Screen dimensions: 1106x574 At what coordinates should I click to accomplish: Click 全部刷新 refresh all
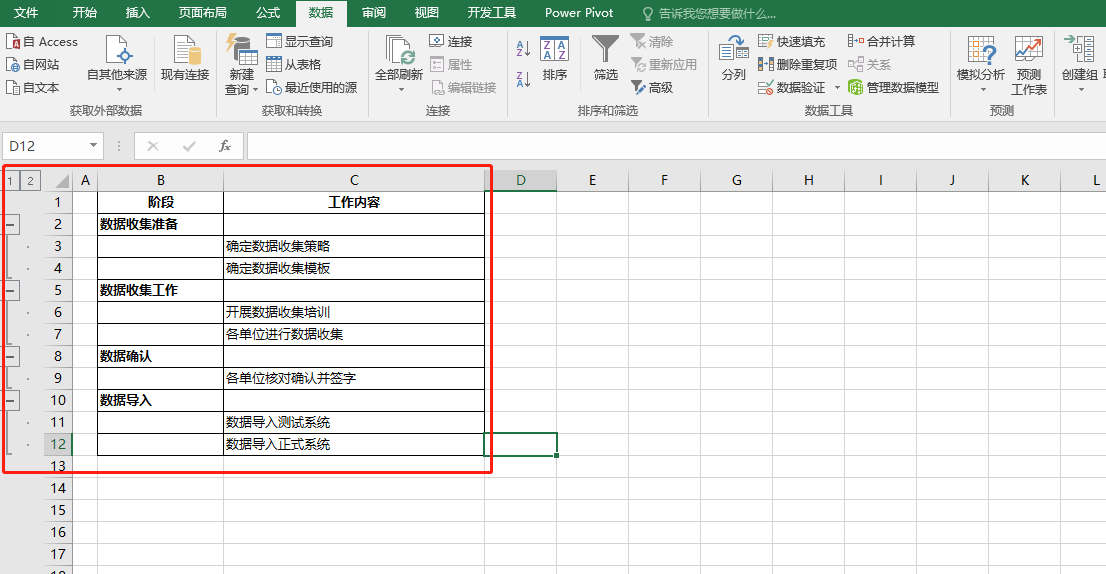point(399,65)
